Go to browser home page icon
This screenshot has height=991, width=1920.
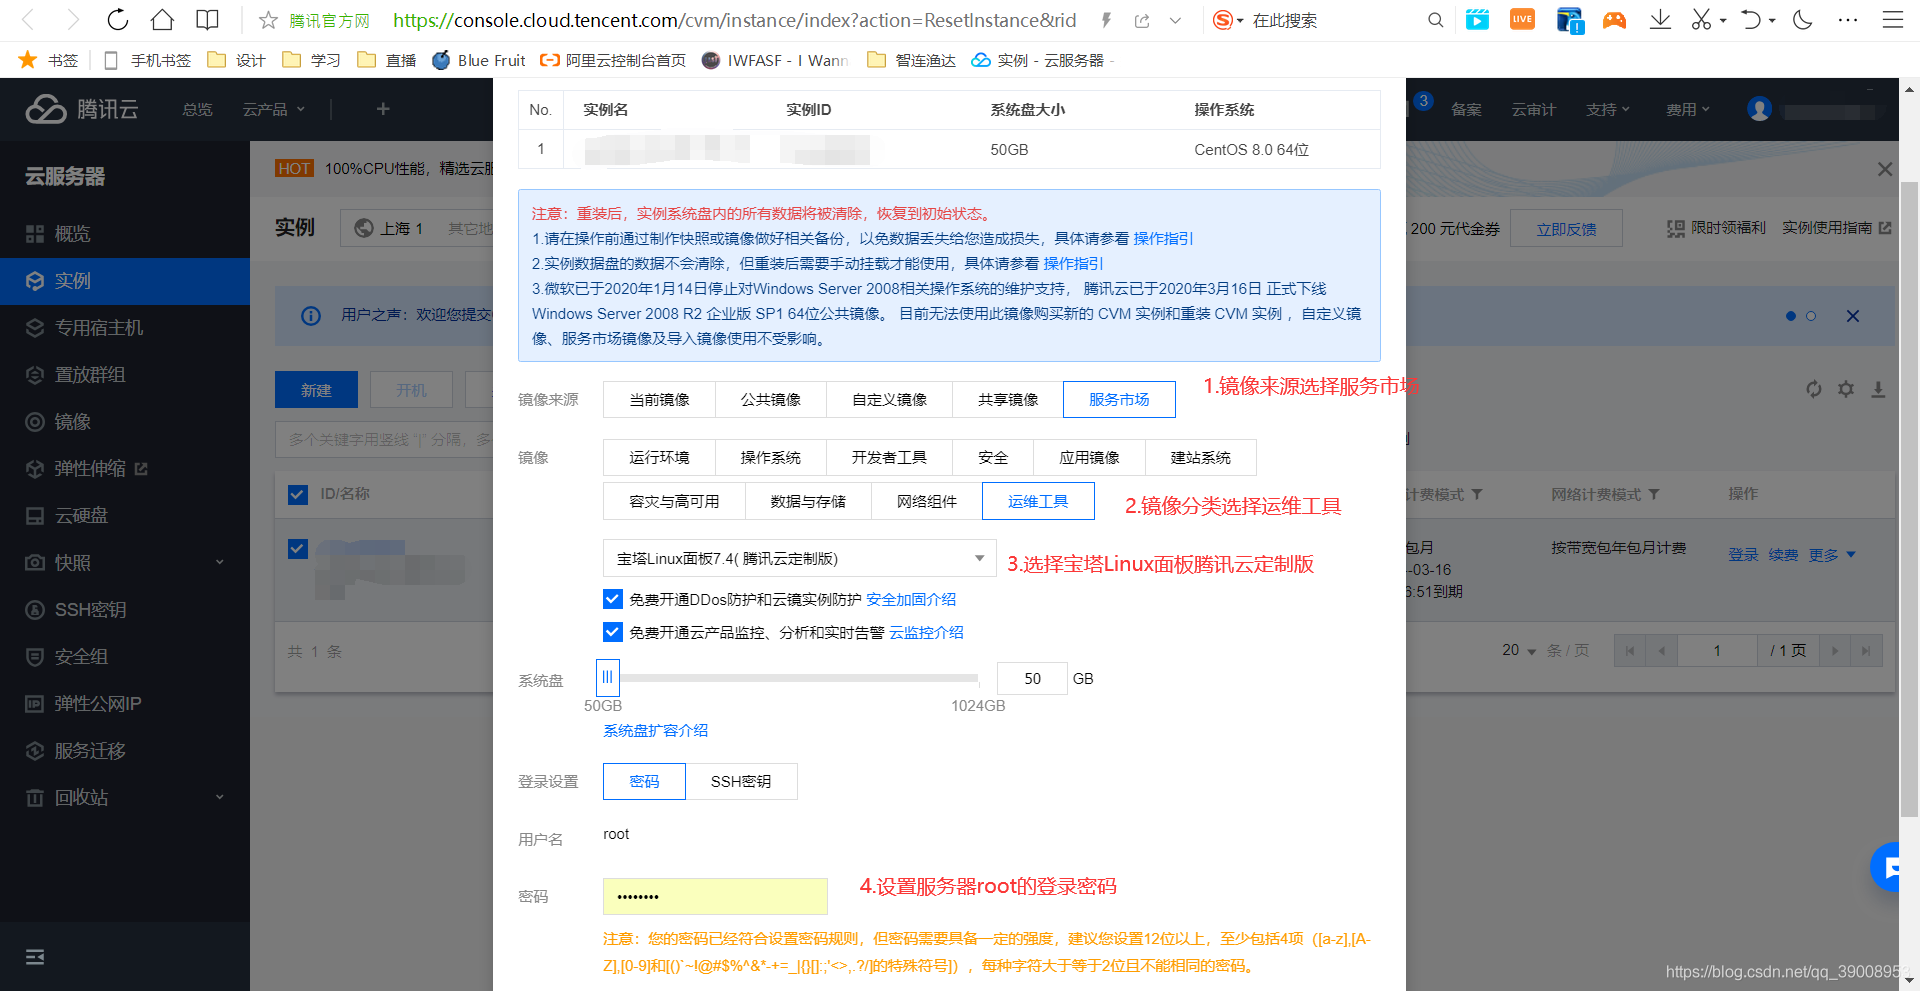click(x=162, y=20)
